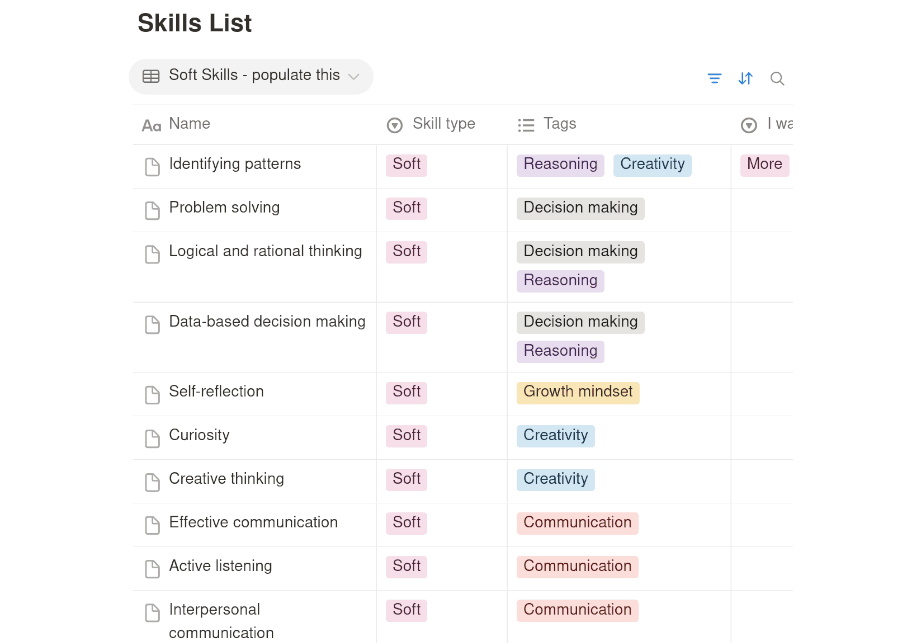This screenshot has height=643, width=900.
Task: Open the Name column header menu
Action: click(189, 124)
